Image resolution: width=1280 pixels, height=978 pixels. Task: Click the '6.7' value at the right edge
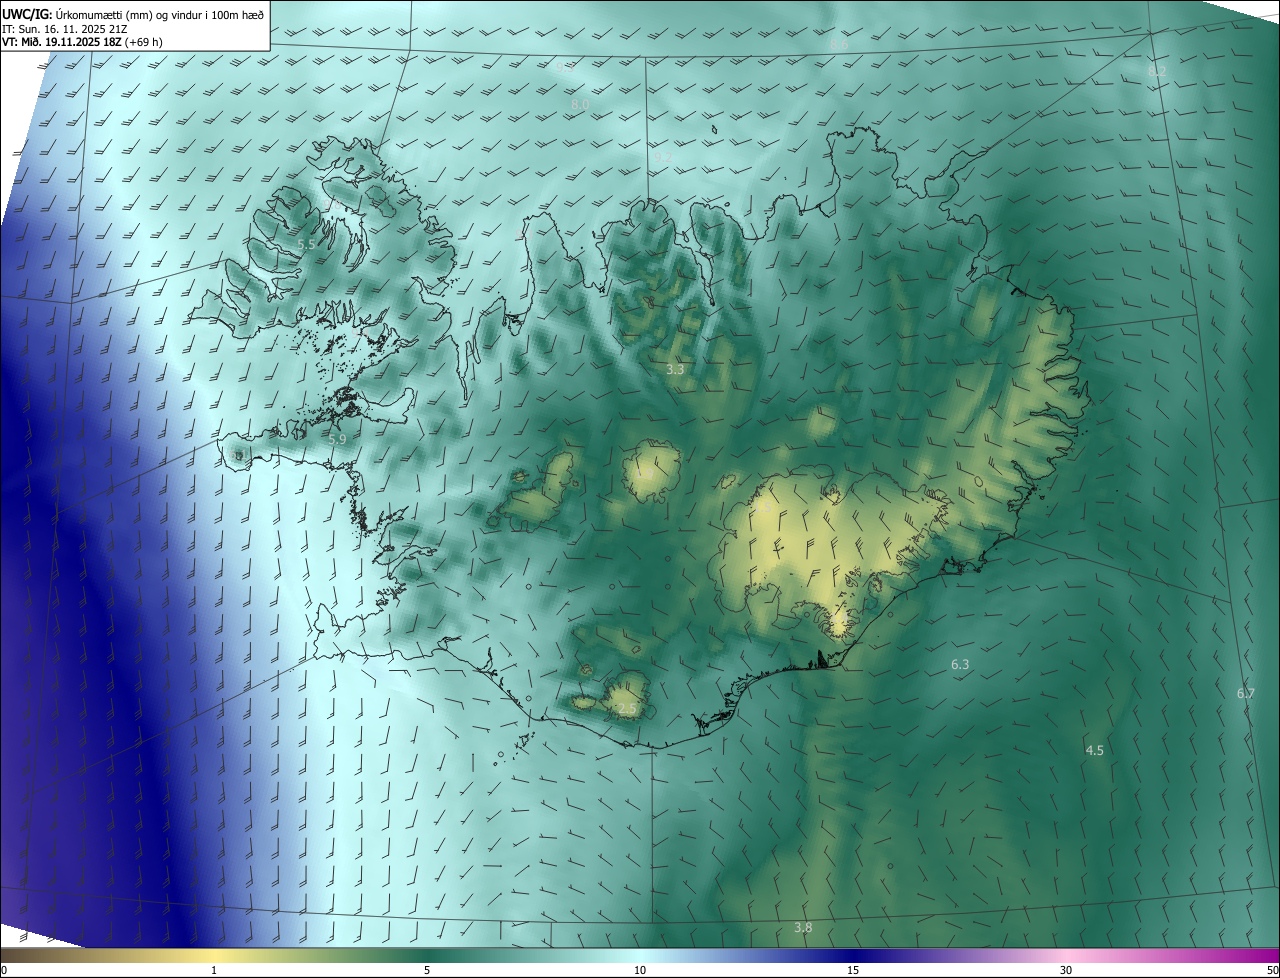(x=1245, y=693)
